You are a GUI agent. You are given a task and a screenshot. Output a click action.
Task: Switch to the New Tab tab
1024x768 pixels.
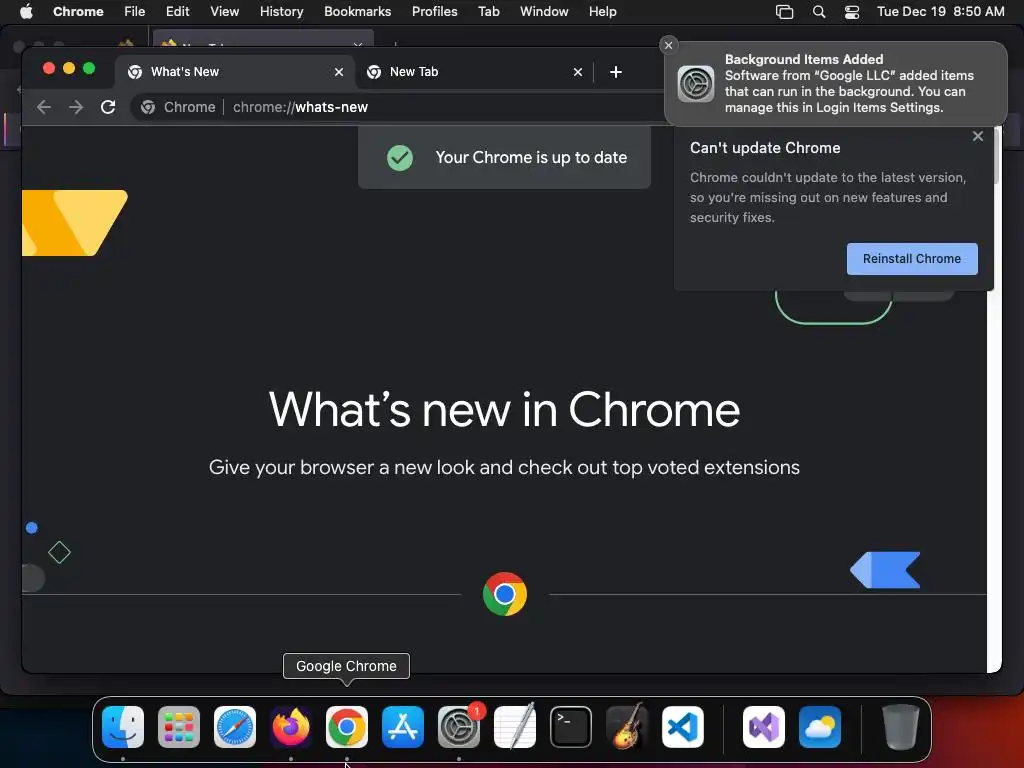coord(474,72)
